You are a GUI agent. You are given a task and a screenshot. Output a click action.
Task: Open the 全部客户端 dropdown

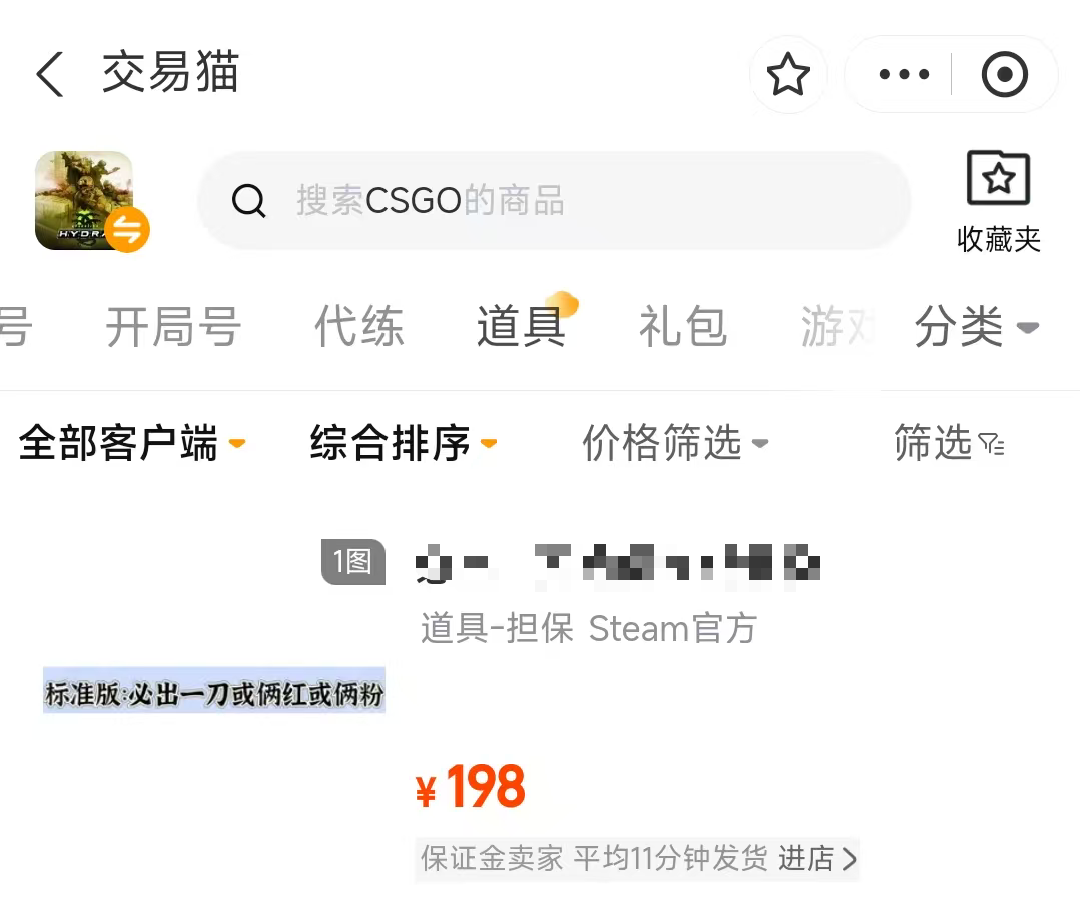click(132, 443)
